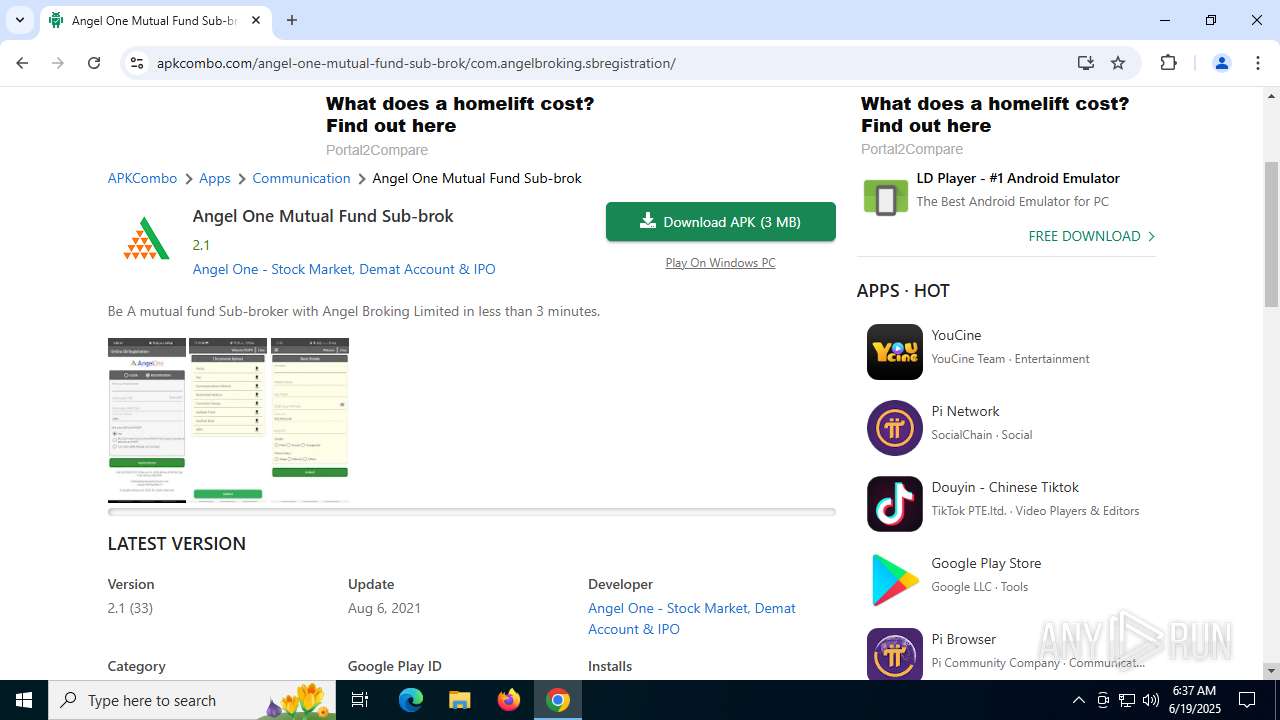This screenshot has height=720, width=1280.
Task: Open the Pi Browser app icon
Action: 895,654
